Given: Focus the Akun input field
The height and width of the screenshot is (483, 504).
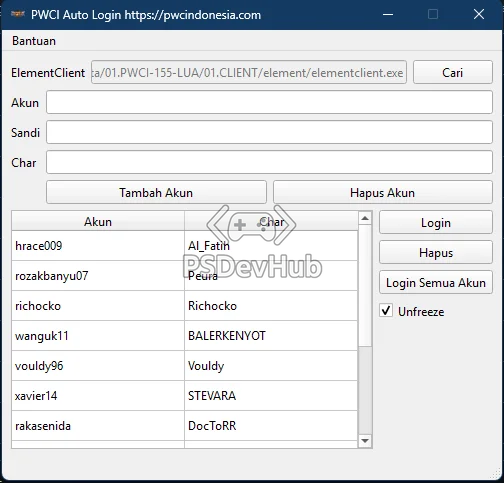Looking at the screenshot, I should point(269,102).
